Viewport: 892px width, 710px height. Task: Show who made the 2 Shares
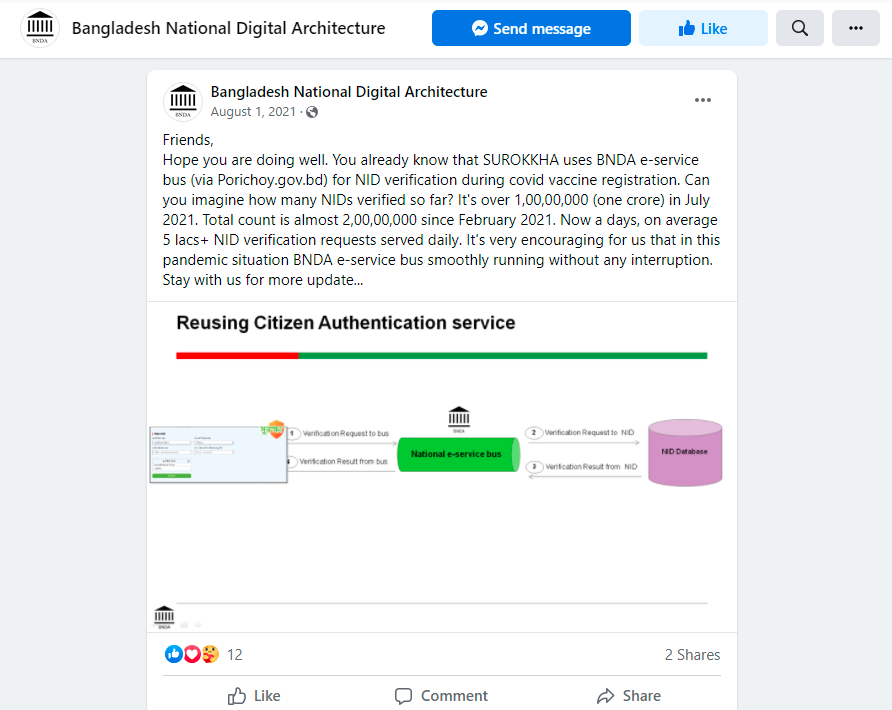(692, 655)
